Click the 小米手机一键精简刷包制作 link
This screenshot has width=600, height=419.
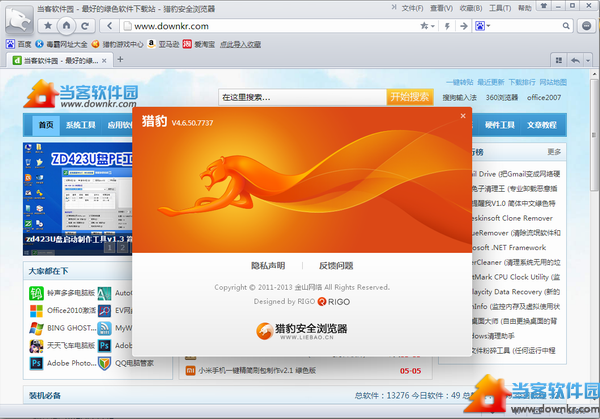pyautogui.click(x=257, y=370)
